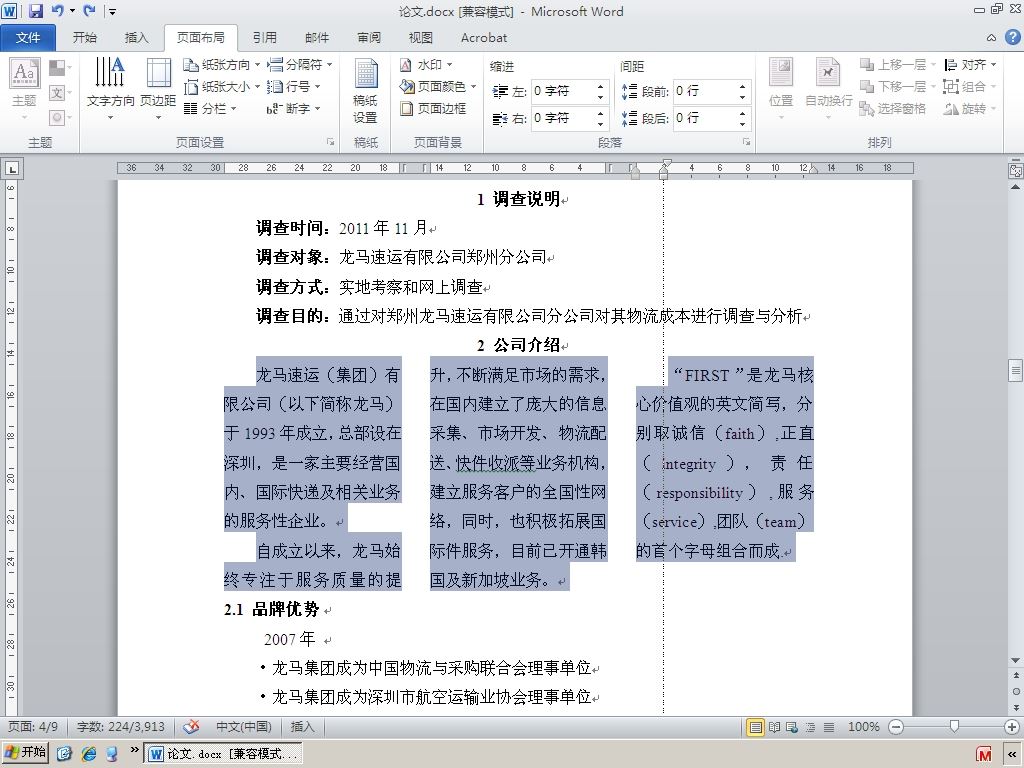Increase 段前 spacing with up arrow
The width and height of the screenshot is (1024, 768).
(x=743, y=86)
